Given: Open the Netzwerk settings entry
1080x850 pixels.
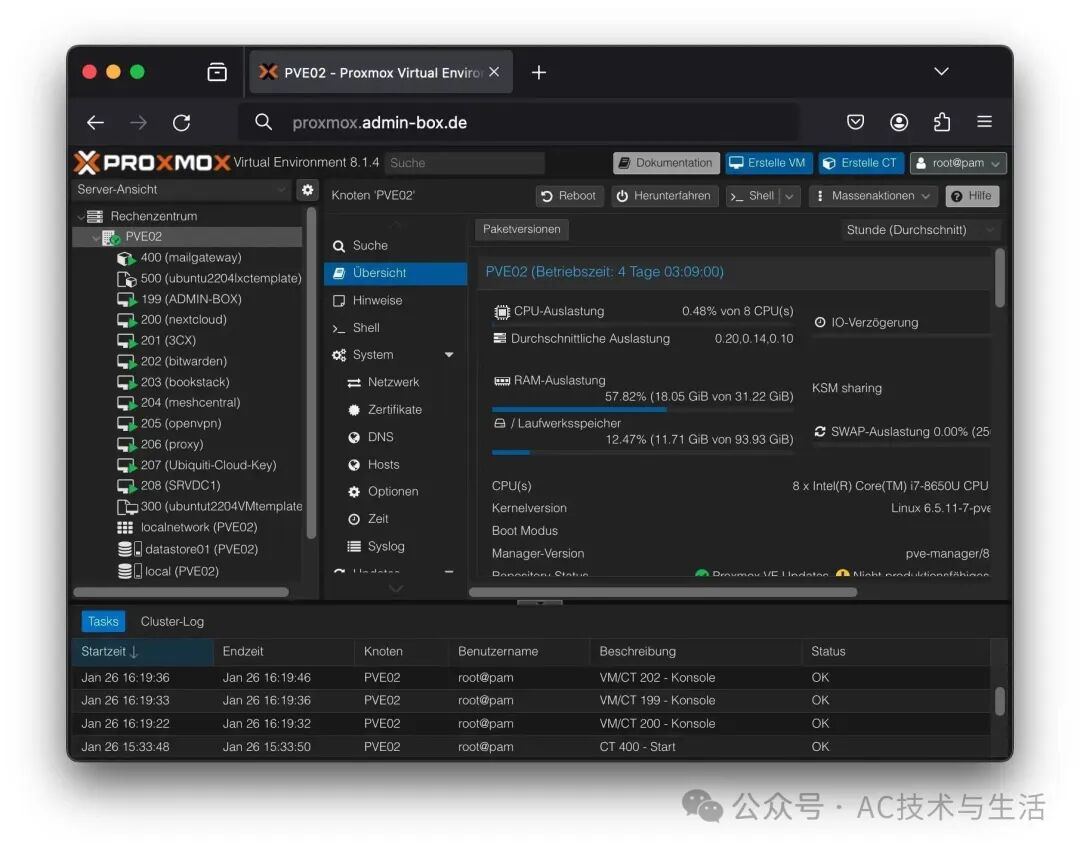Looking at the screenshot, I should click(x=393, y=382).
